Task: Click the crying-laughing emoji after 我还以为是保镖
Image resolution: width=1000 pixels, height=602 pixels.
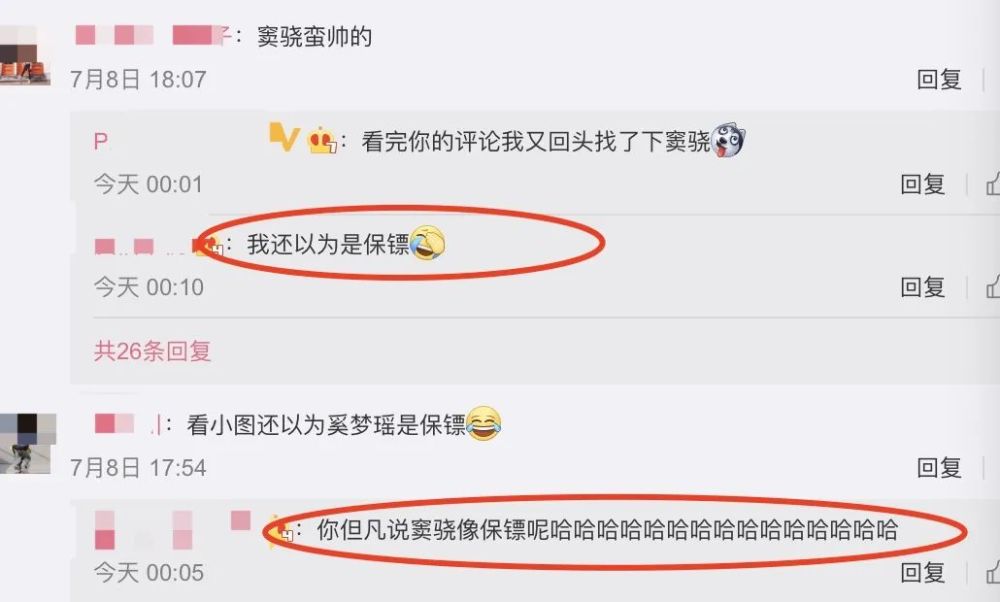Action: (x=427, y=242)
